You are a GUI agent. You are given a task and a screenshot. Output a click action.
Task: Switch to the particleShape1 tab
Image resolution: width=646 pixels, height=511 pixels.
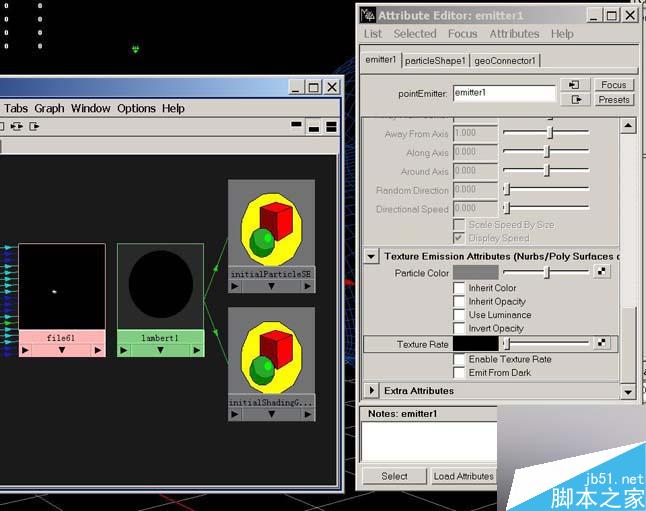pyautogui.click(x=435, y=61)
